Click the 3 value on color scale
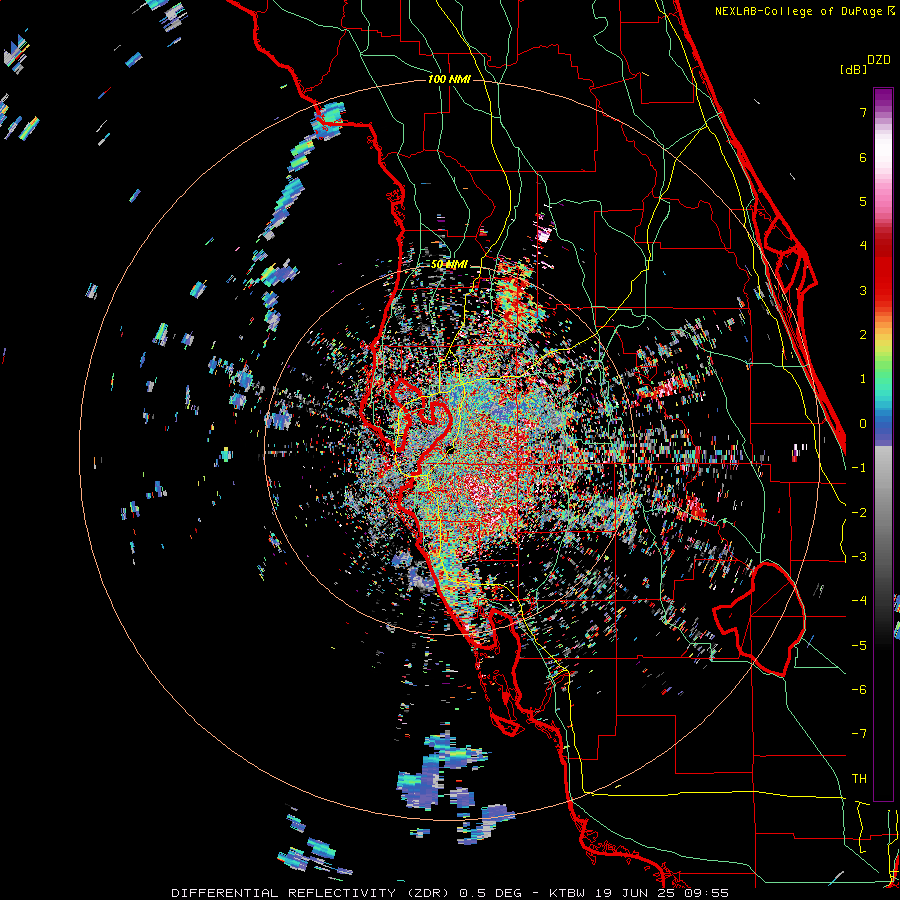Image resolution: width=900 pixels, height=900 pixels. pos(863,290)
